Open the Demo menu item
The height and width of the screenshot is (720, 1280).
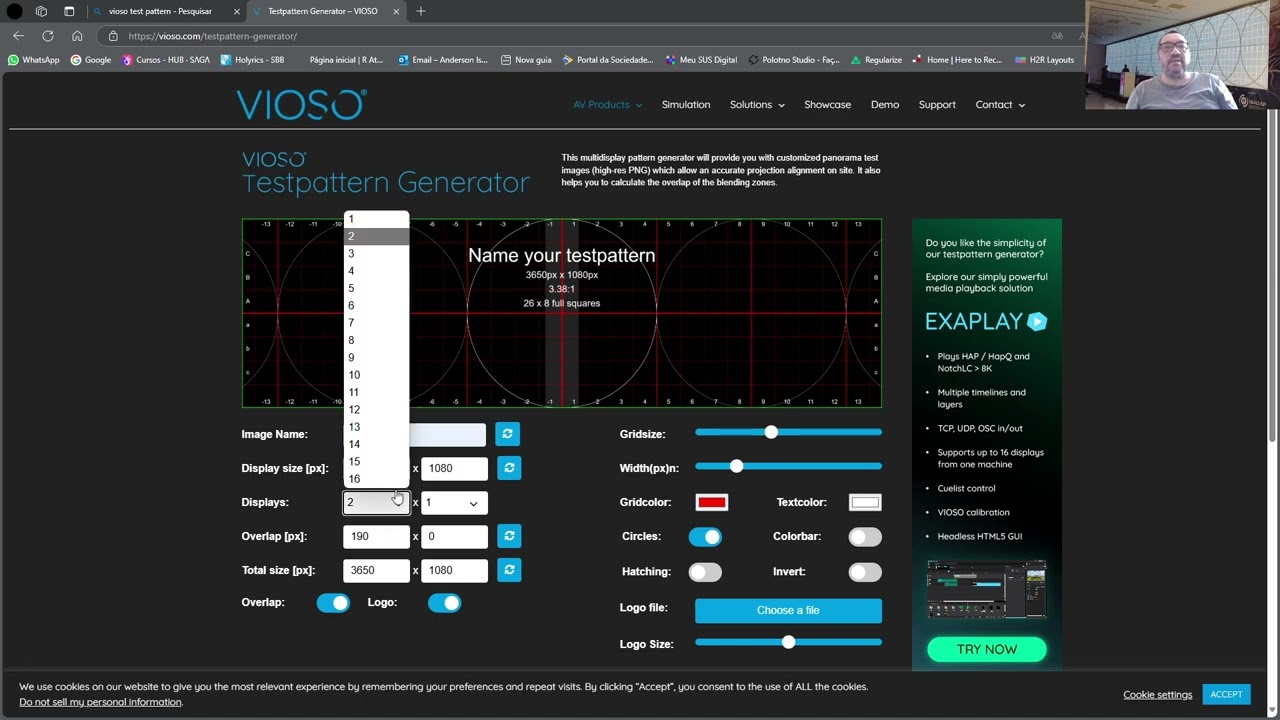885,105
